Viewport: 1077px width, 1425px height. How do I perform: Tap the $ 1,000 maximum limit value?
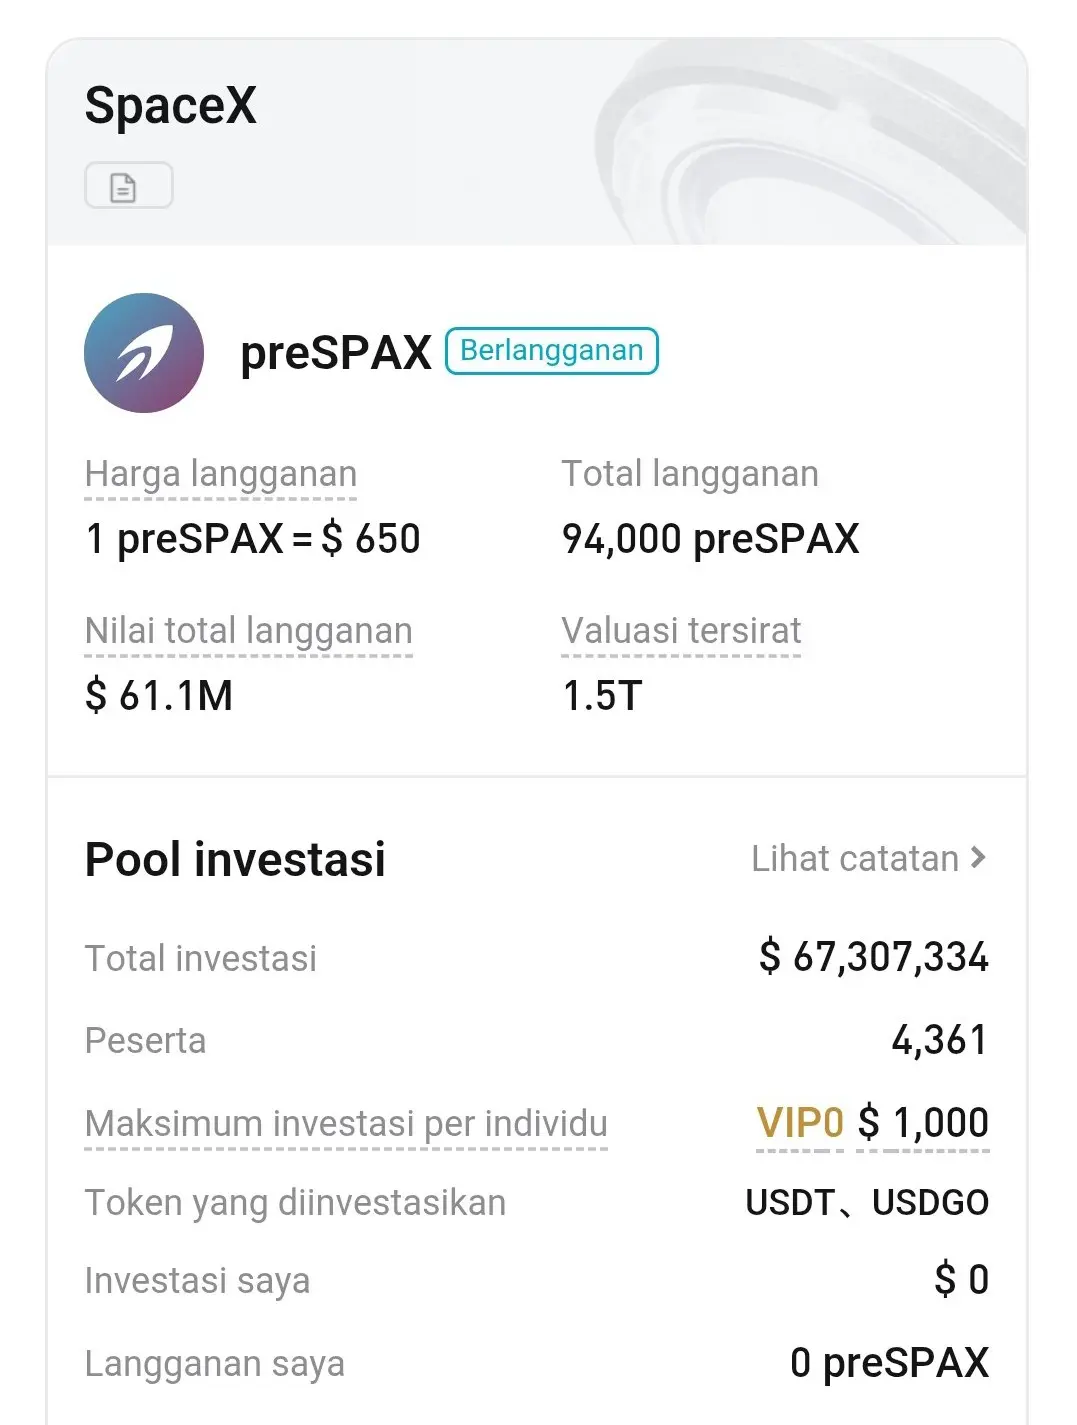point(923,1123)
